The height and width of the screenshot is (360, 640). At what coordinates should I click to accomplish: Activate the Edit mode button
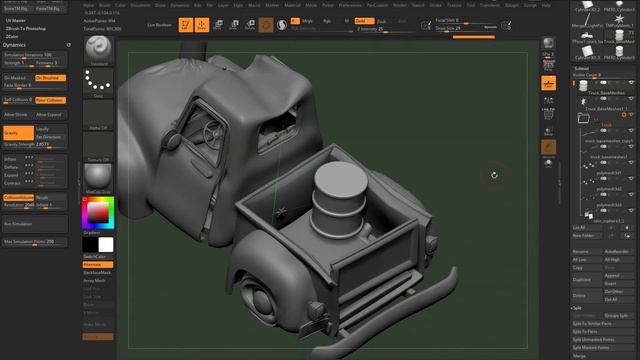[186, 25]
